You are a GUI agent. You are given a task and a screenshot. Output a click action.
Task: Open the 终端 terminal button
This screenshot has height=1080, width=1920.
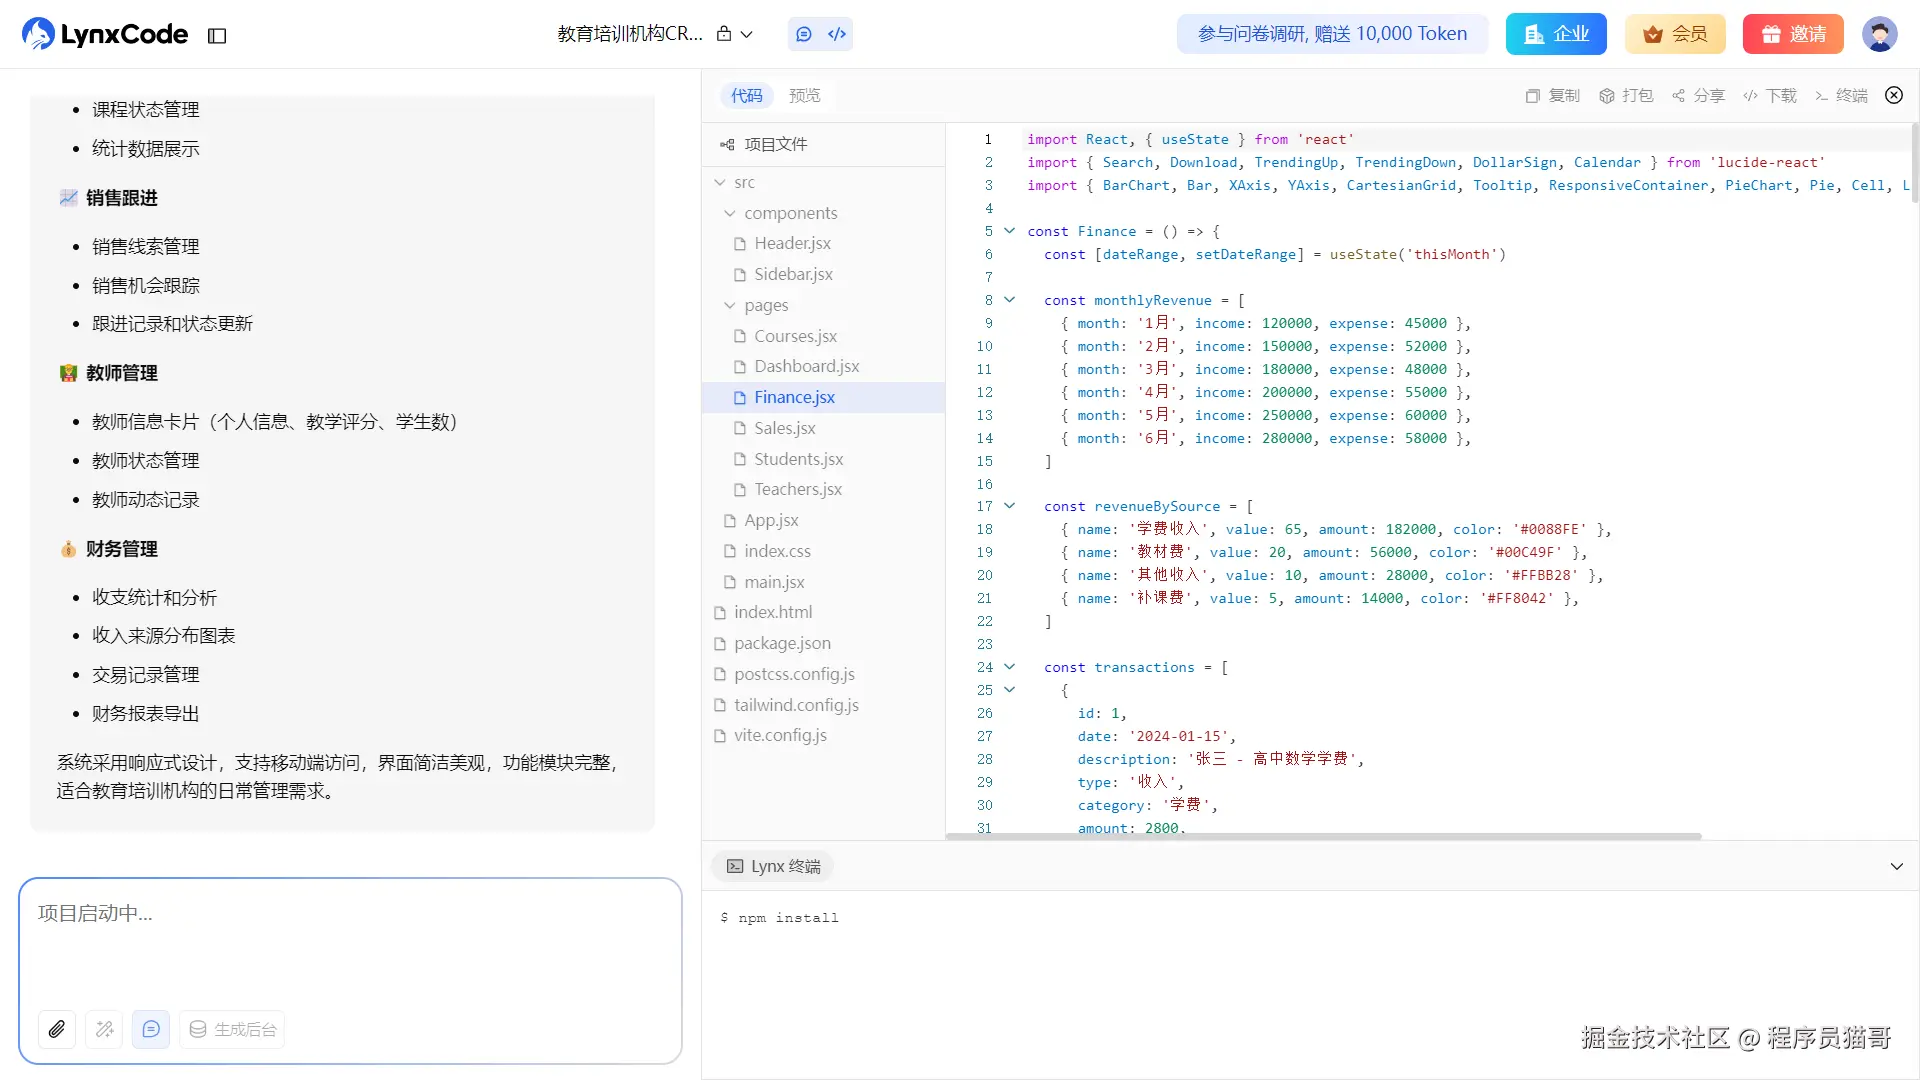click(x=1841, y=96)
